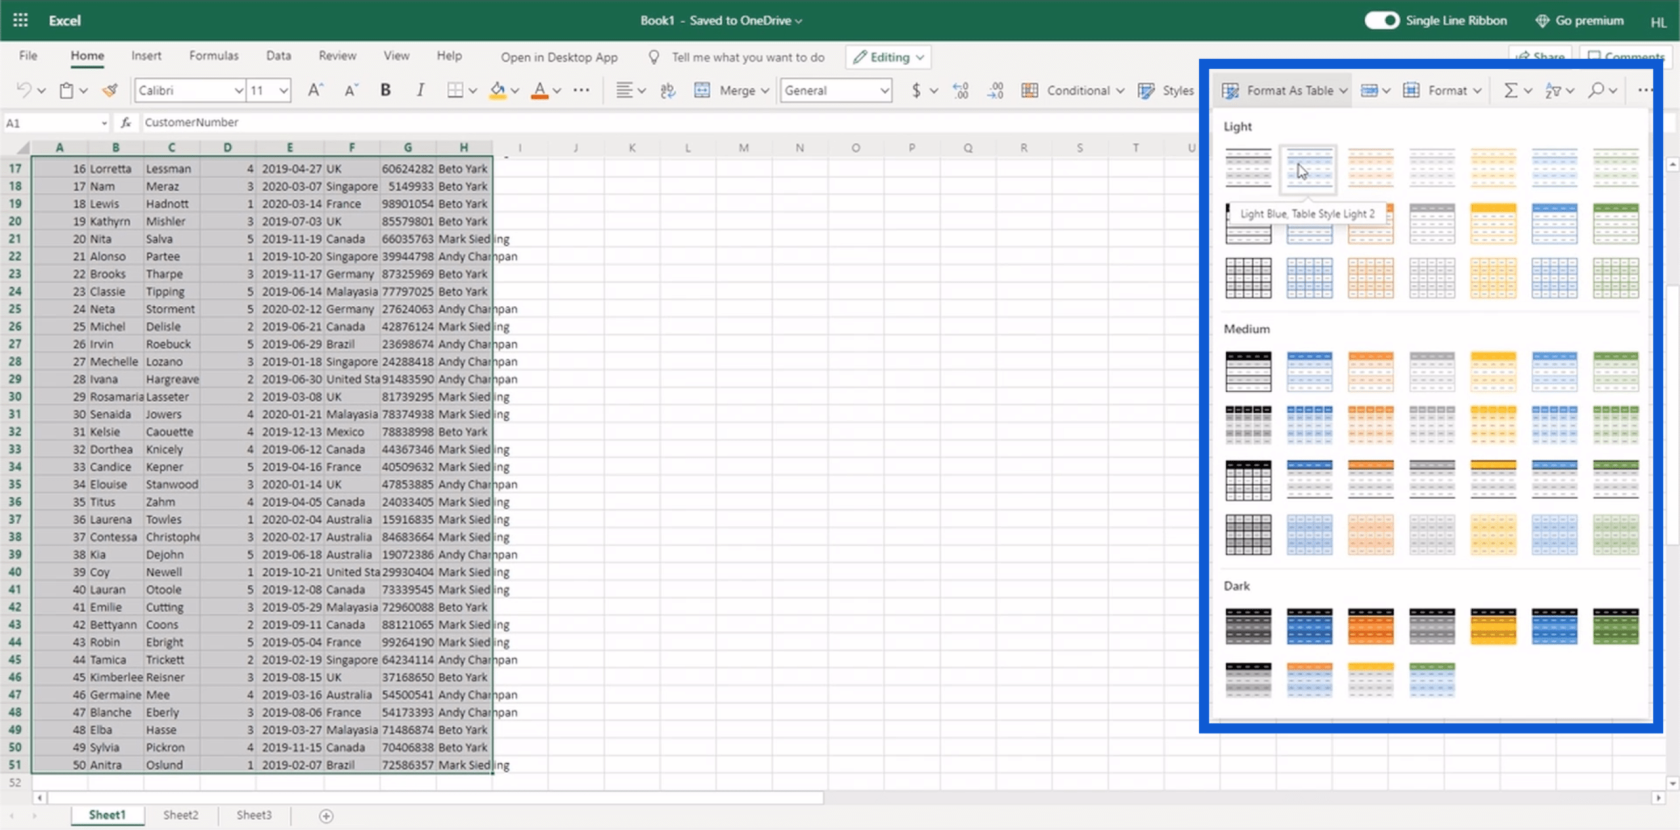Screen dimensions: 1680x830
Task: Click the Merge cells icon
Action: tap(702, 90)
